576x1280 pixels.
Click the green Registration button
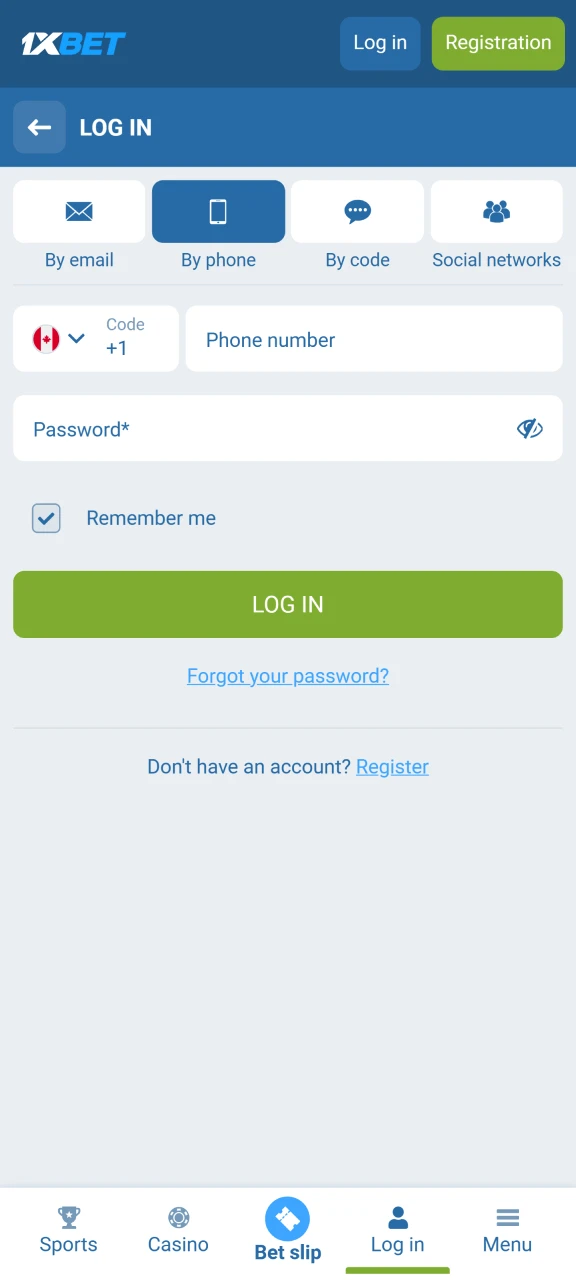[497, 43]
